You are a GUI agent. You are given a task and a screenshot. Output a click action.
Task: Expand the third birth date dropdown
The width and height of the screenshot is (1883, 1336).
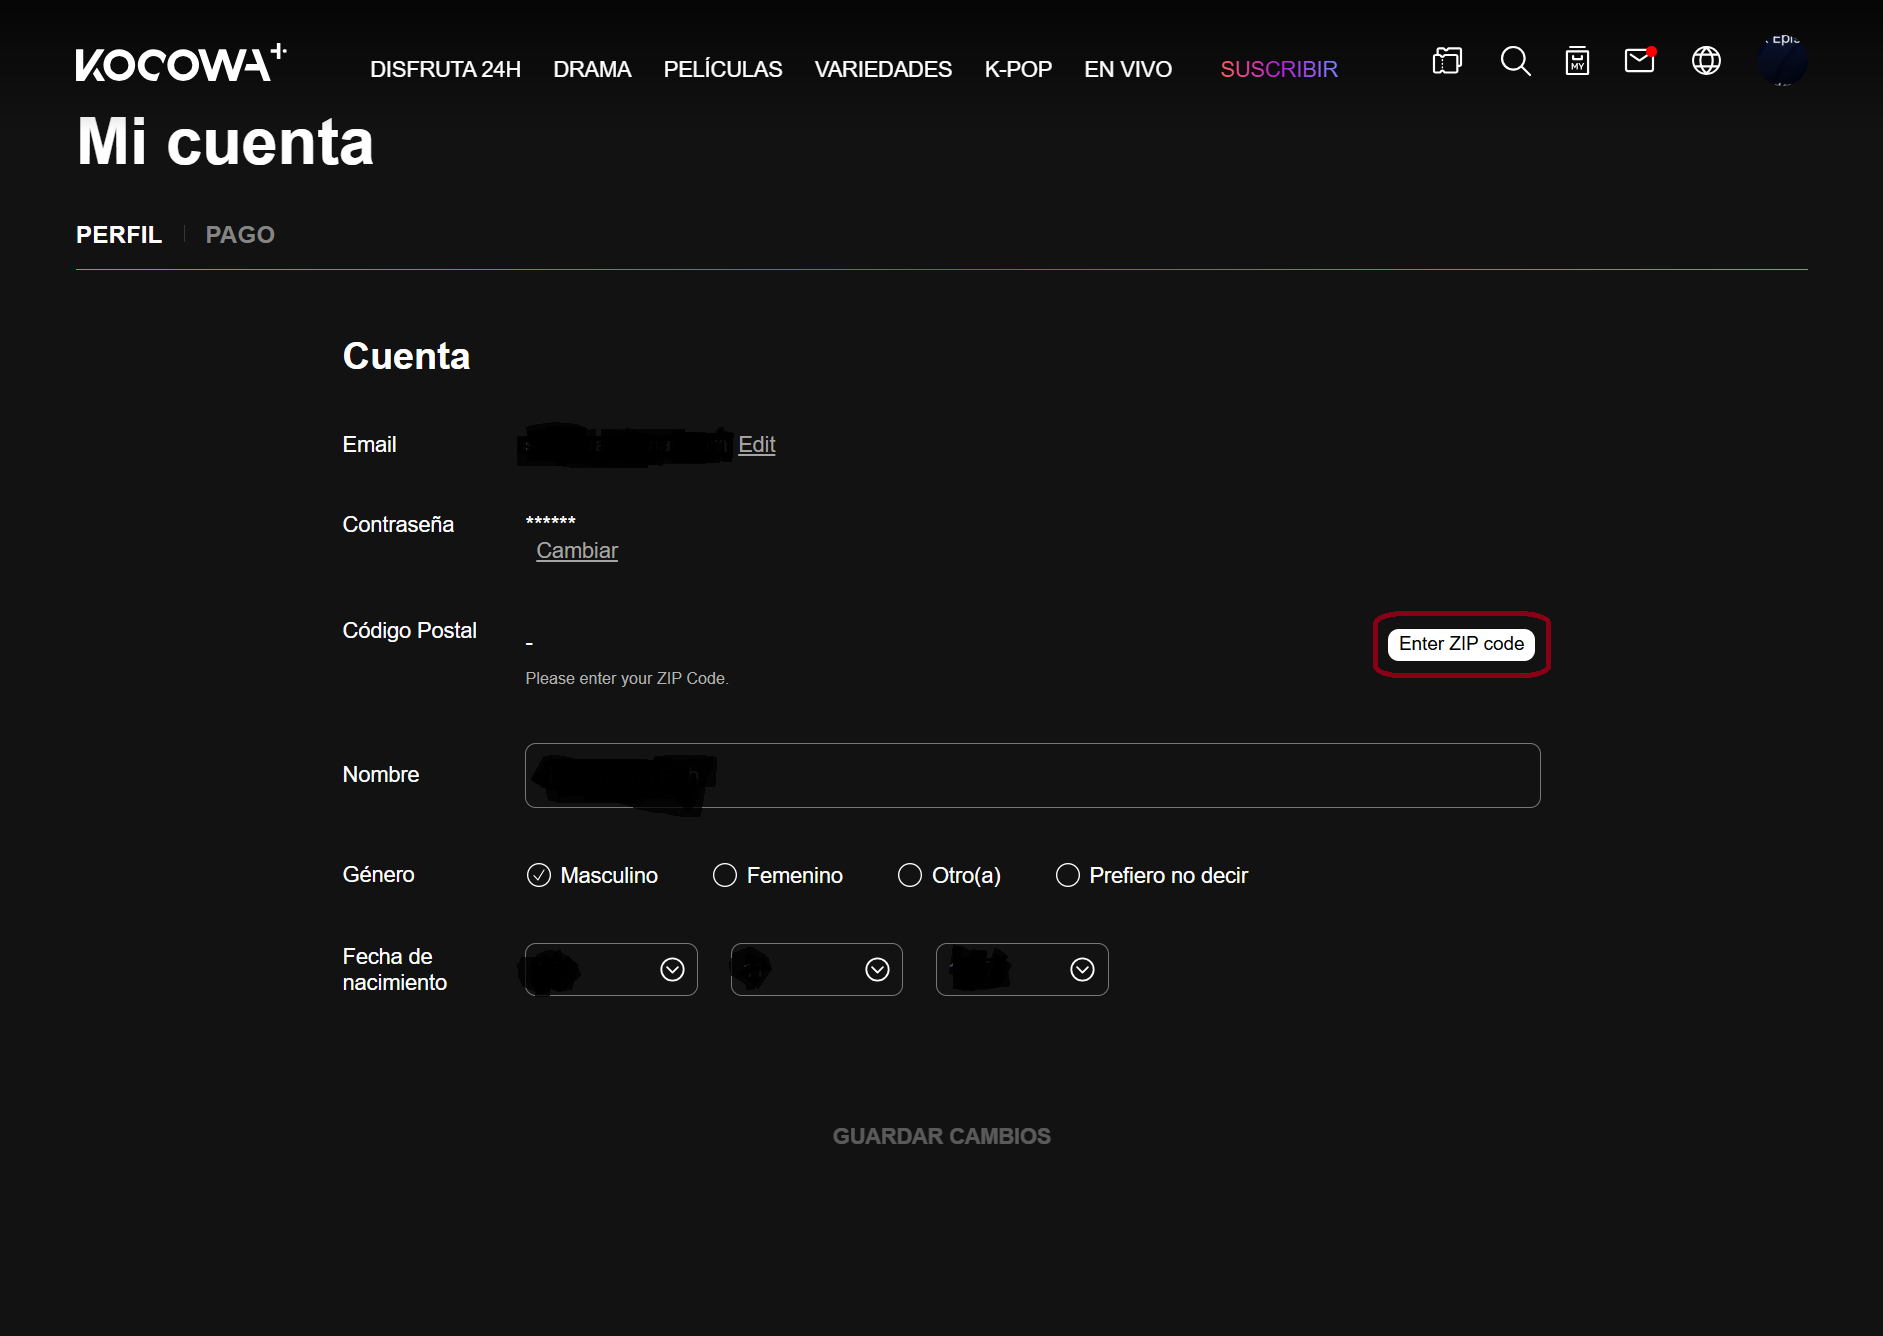point(1021,970)
